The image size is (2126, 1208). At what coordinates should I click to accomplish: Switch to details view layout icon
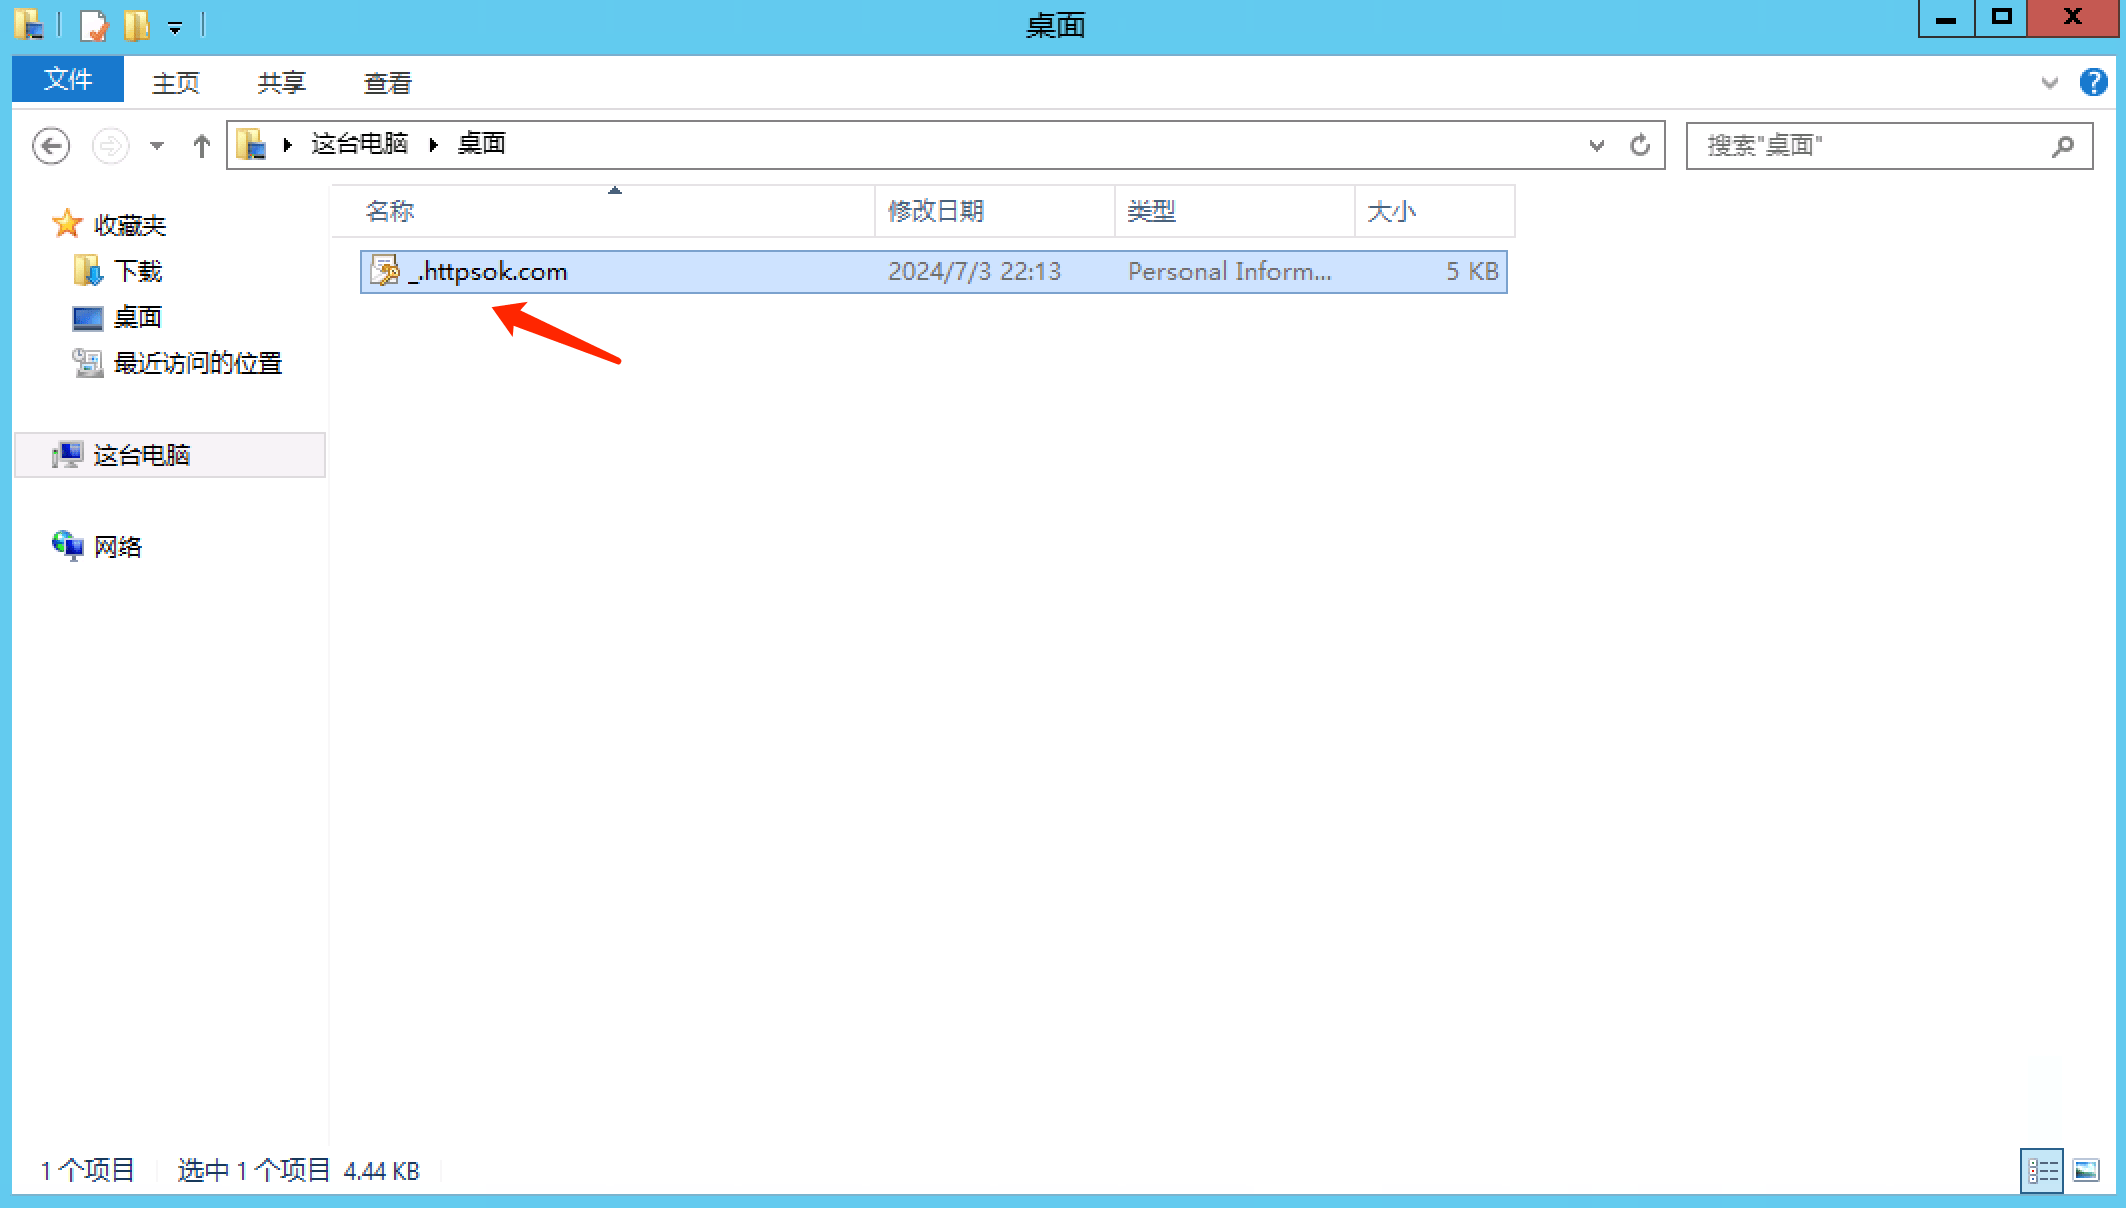[x=2041, y=1170]
